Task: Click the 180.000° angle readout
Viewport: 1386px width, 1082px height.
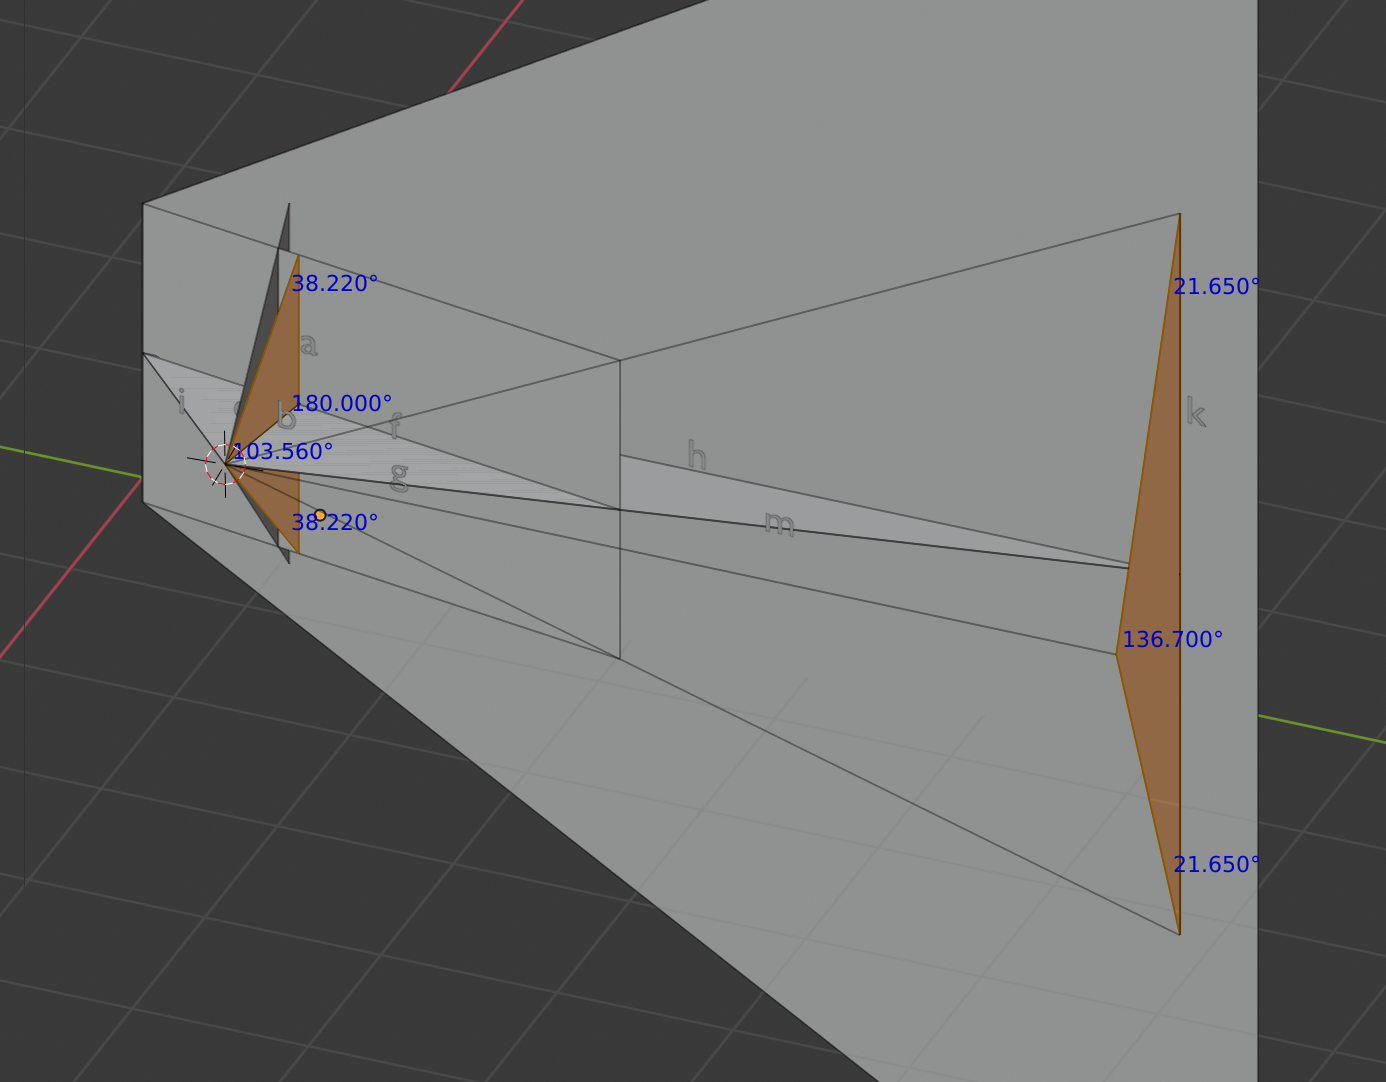Action: pyautogui.click(x=341, y=404)
